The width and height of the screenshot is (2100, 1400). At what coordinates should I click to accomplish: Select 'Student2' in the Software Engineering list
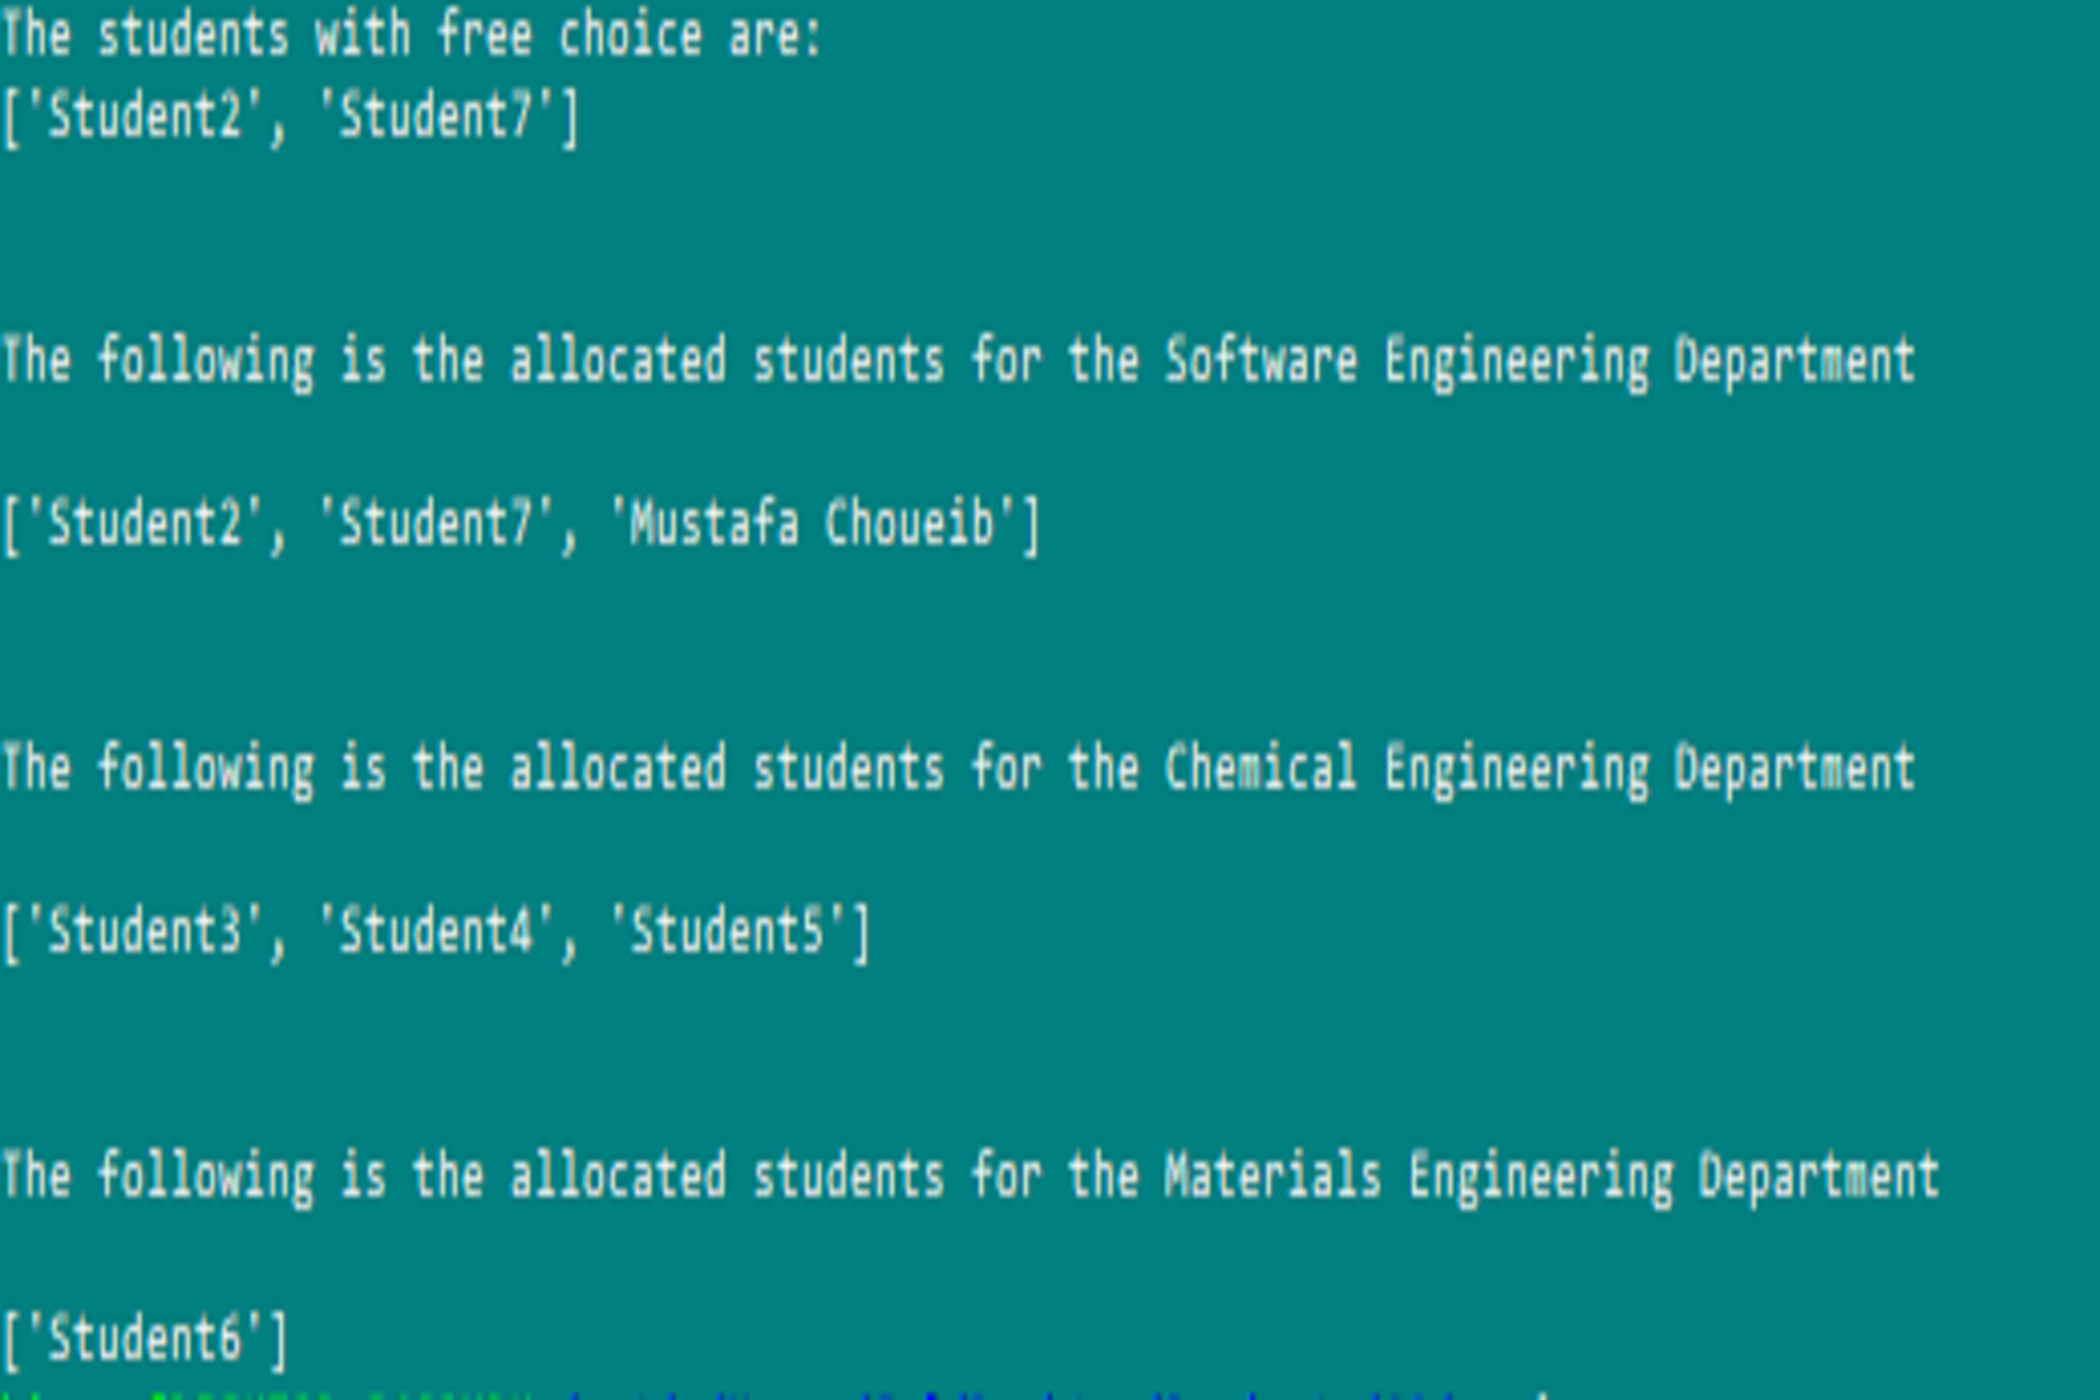tap(145, 524)
